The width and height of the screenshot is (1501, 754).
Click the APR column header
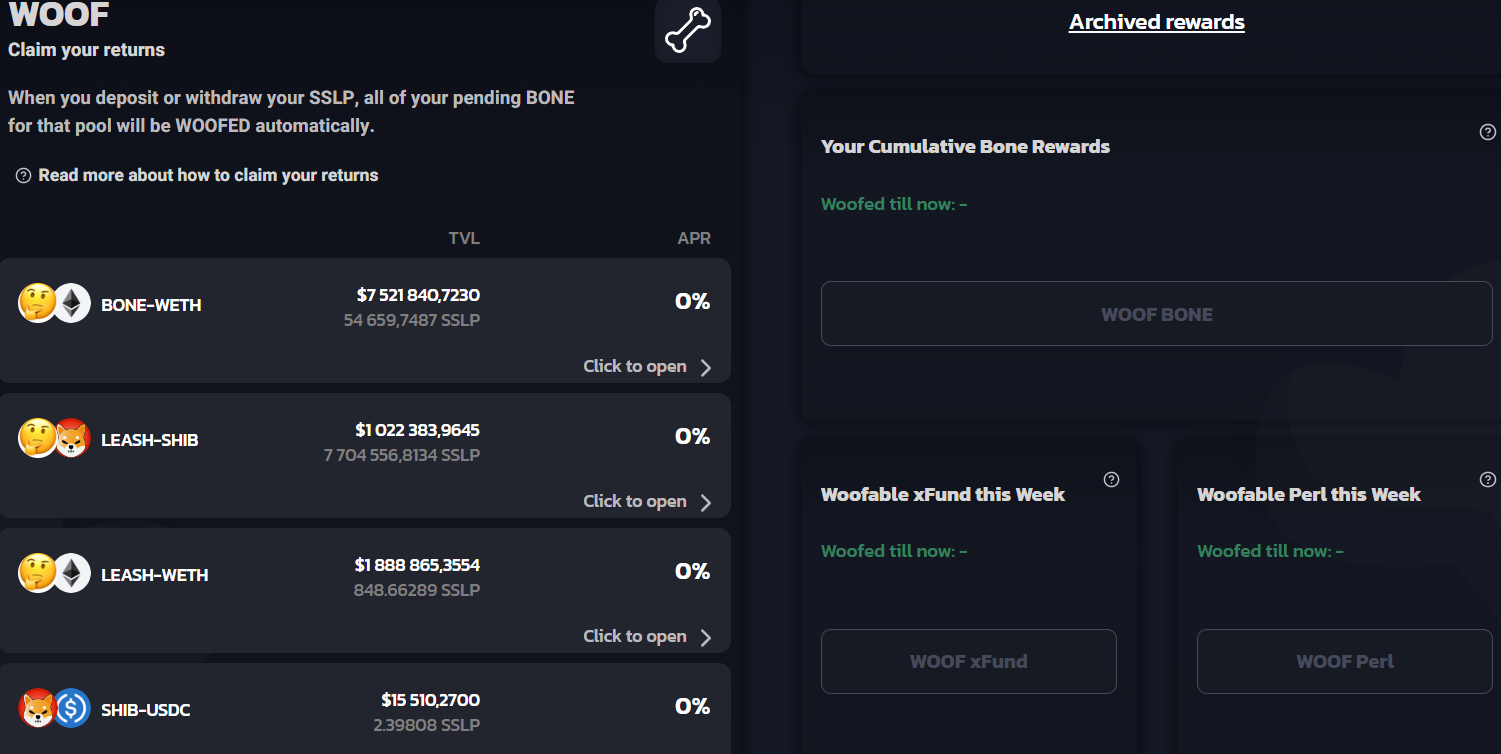[694, 238]
